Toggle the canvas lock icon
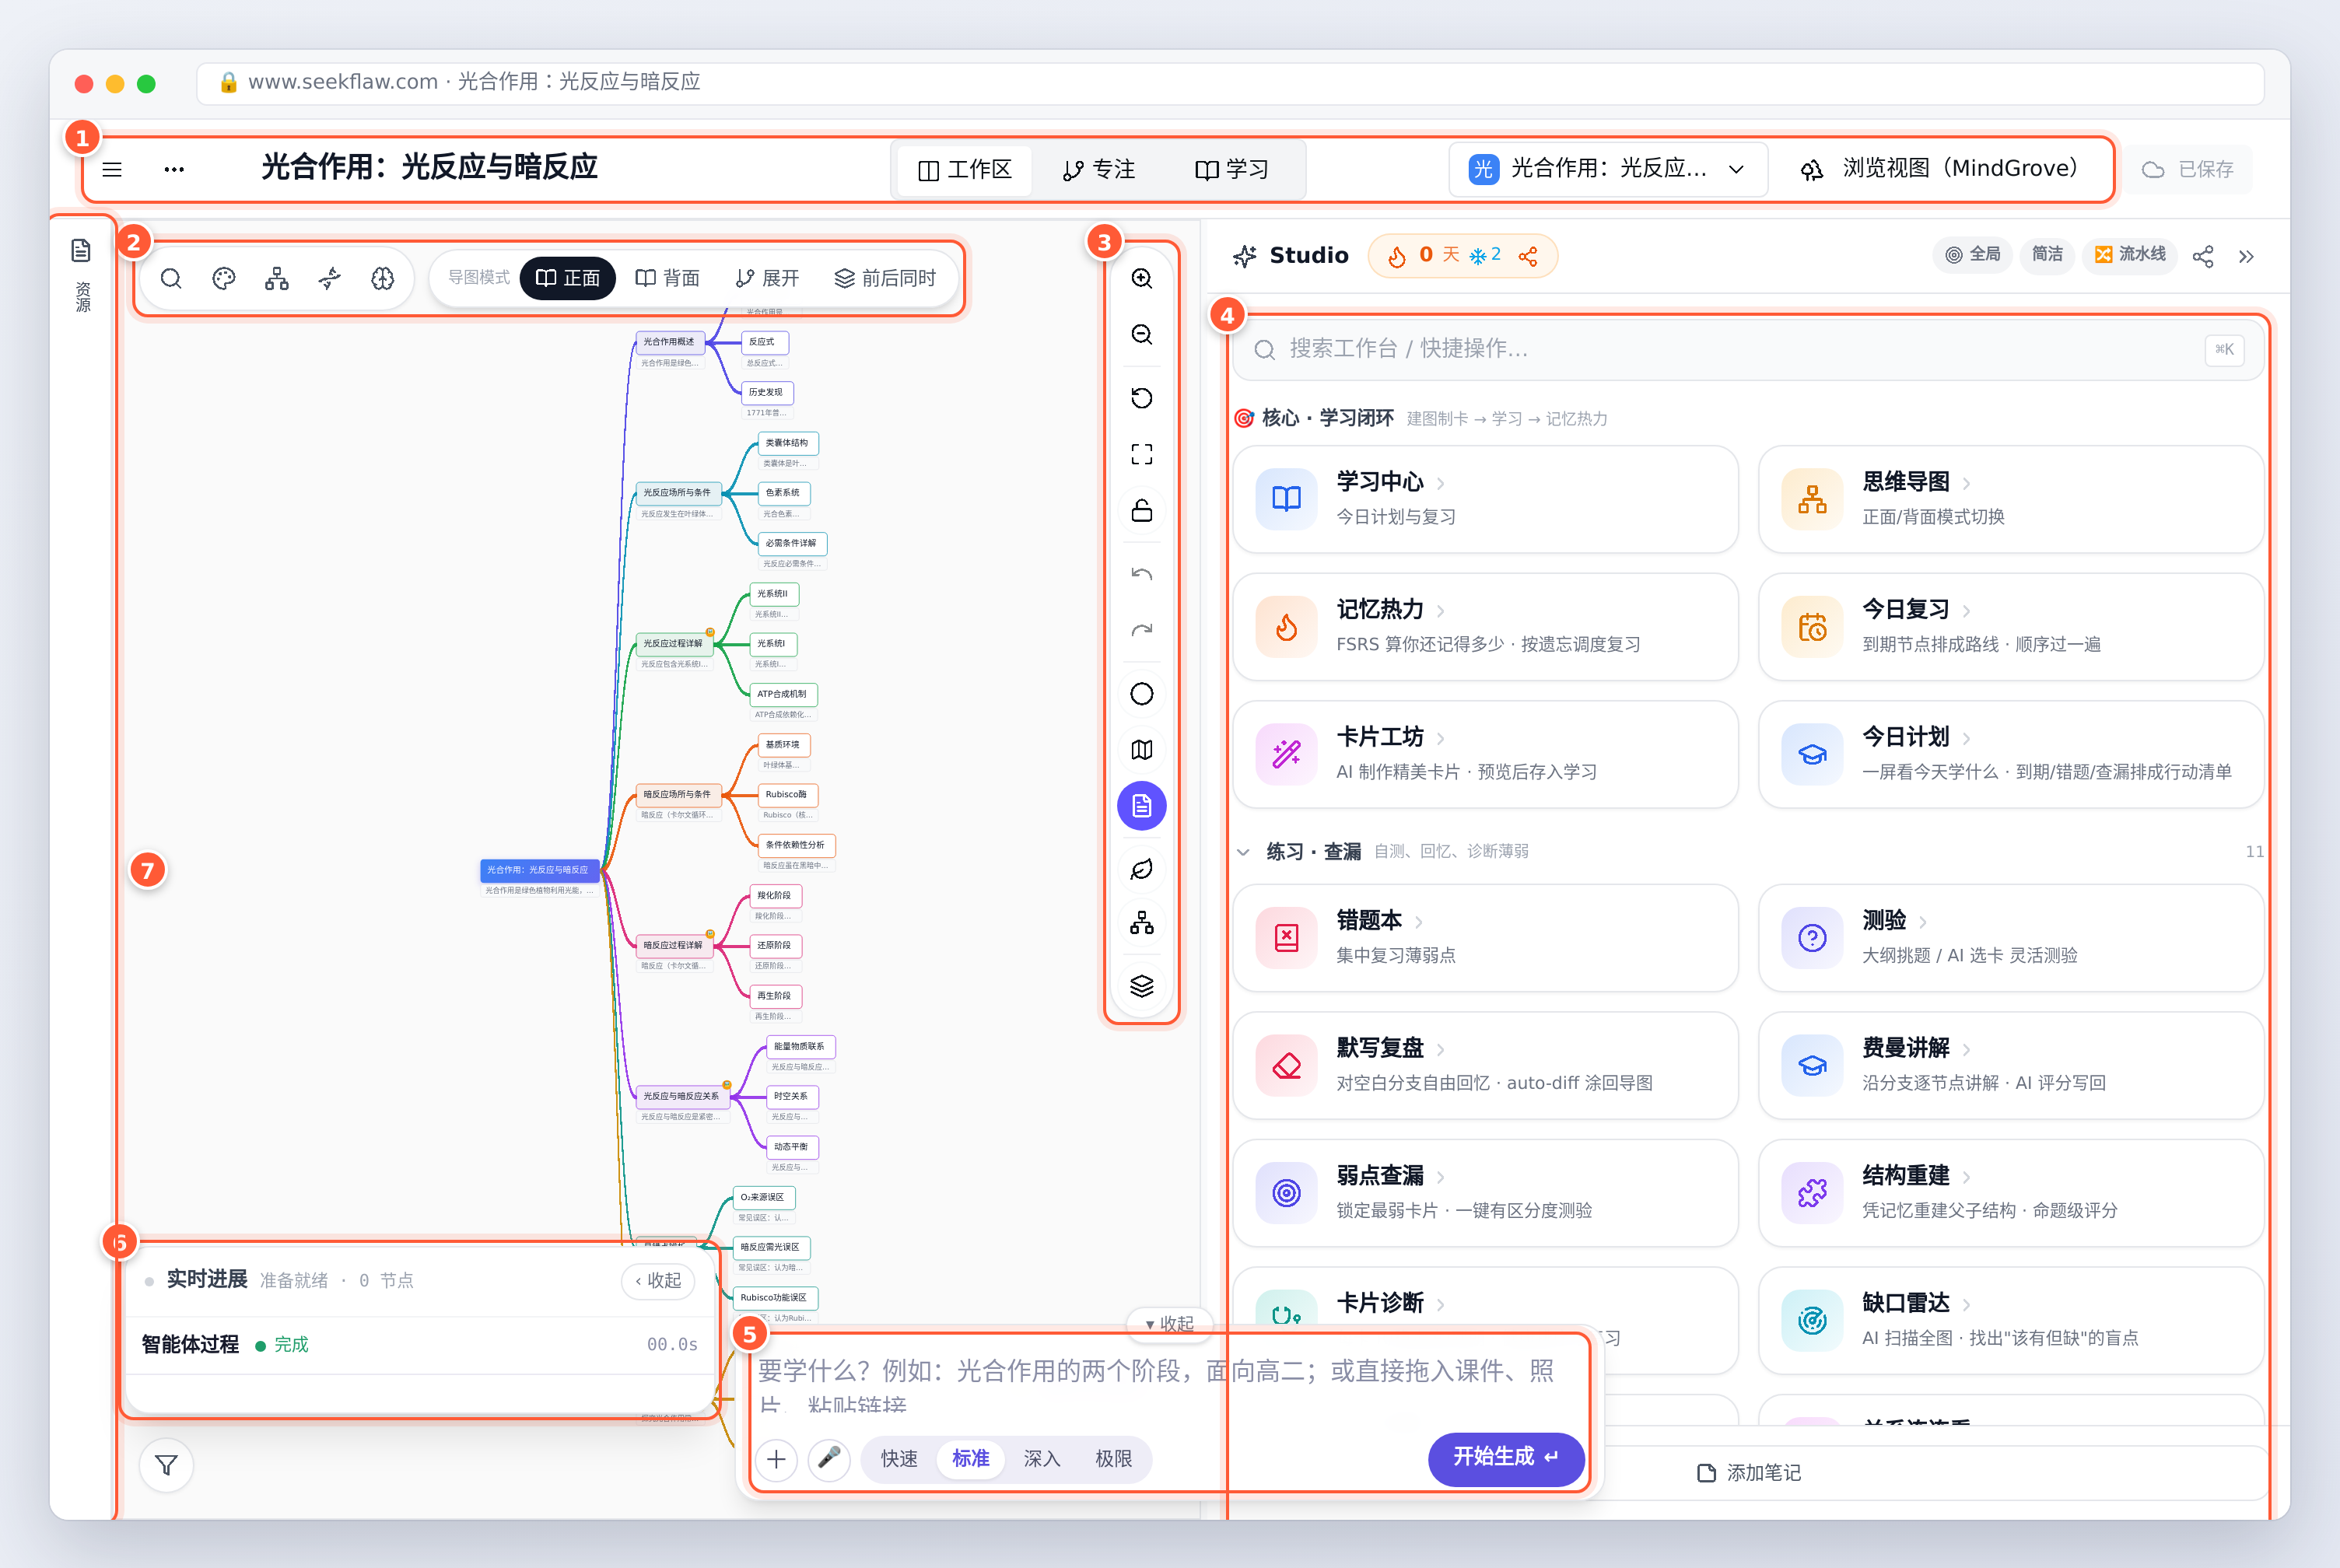The width and height of the screenshot is (2340, 1568). click(x=1142, y=510)
